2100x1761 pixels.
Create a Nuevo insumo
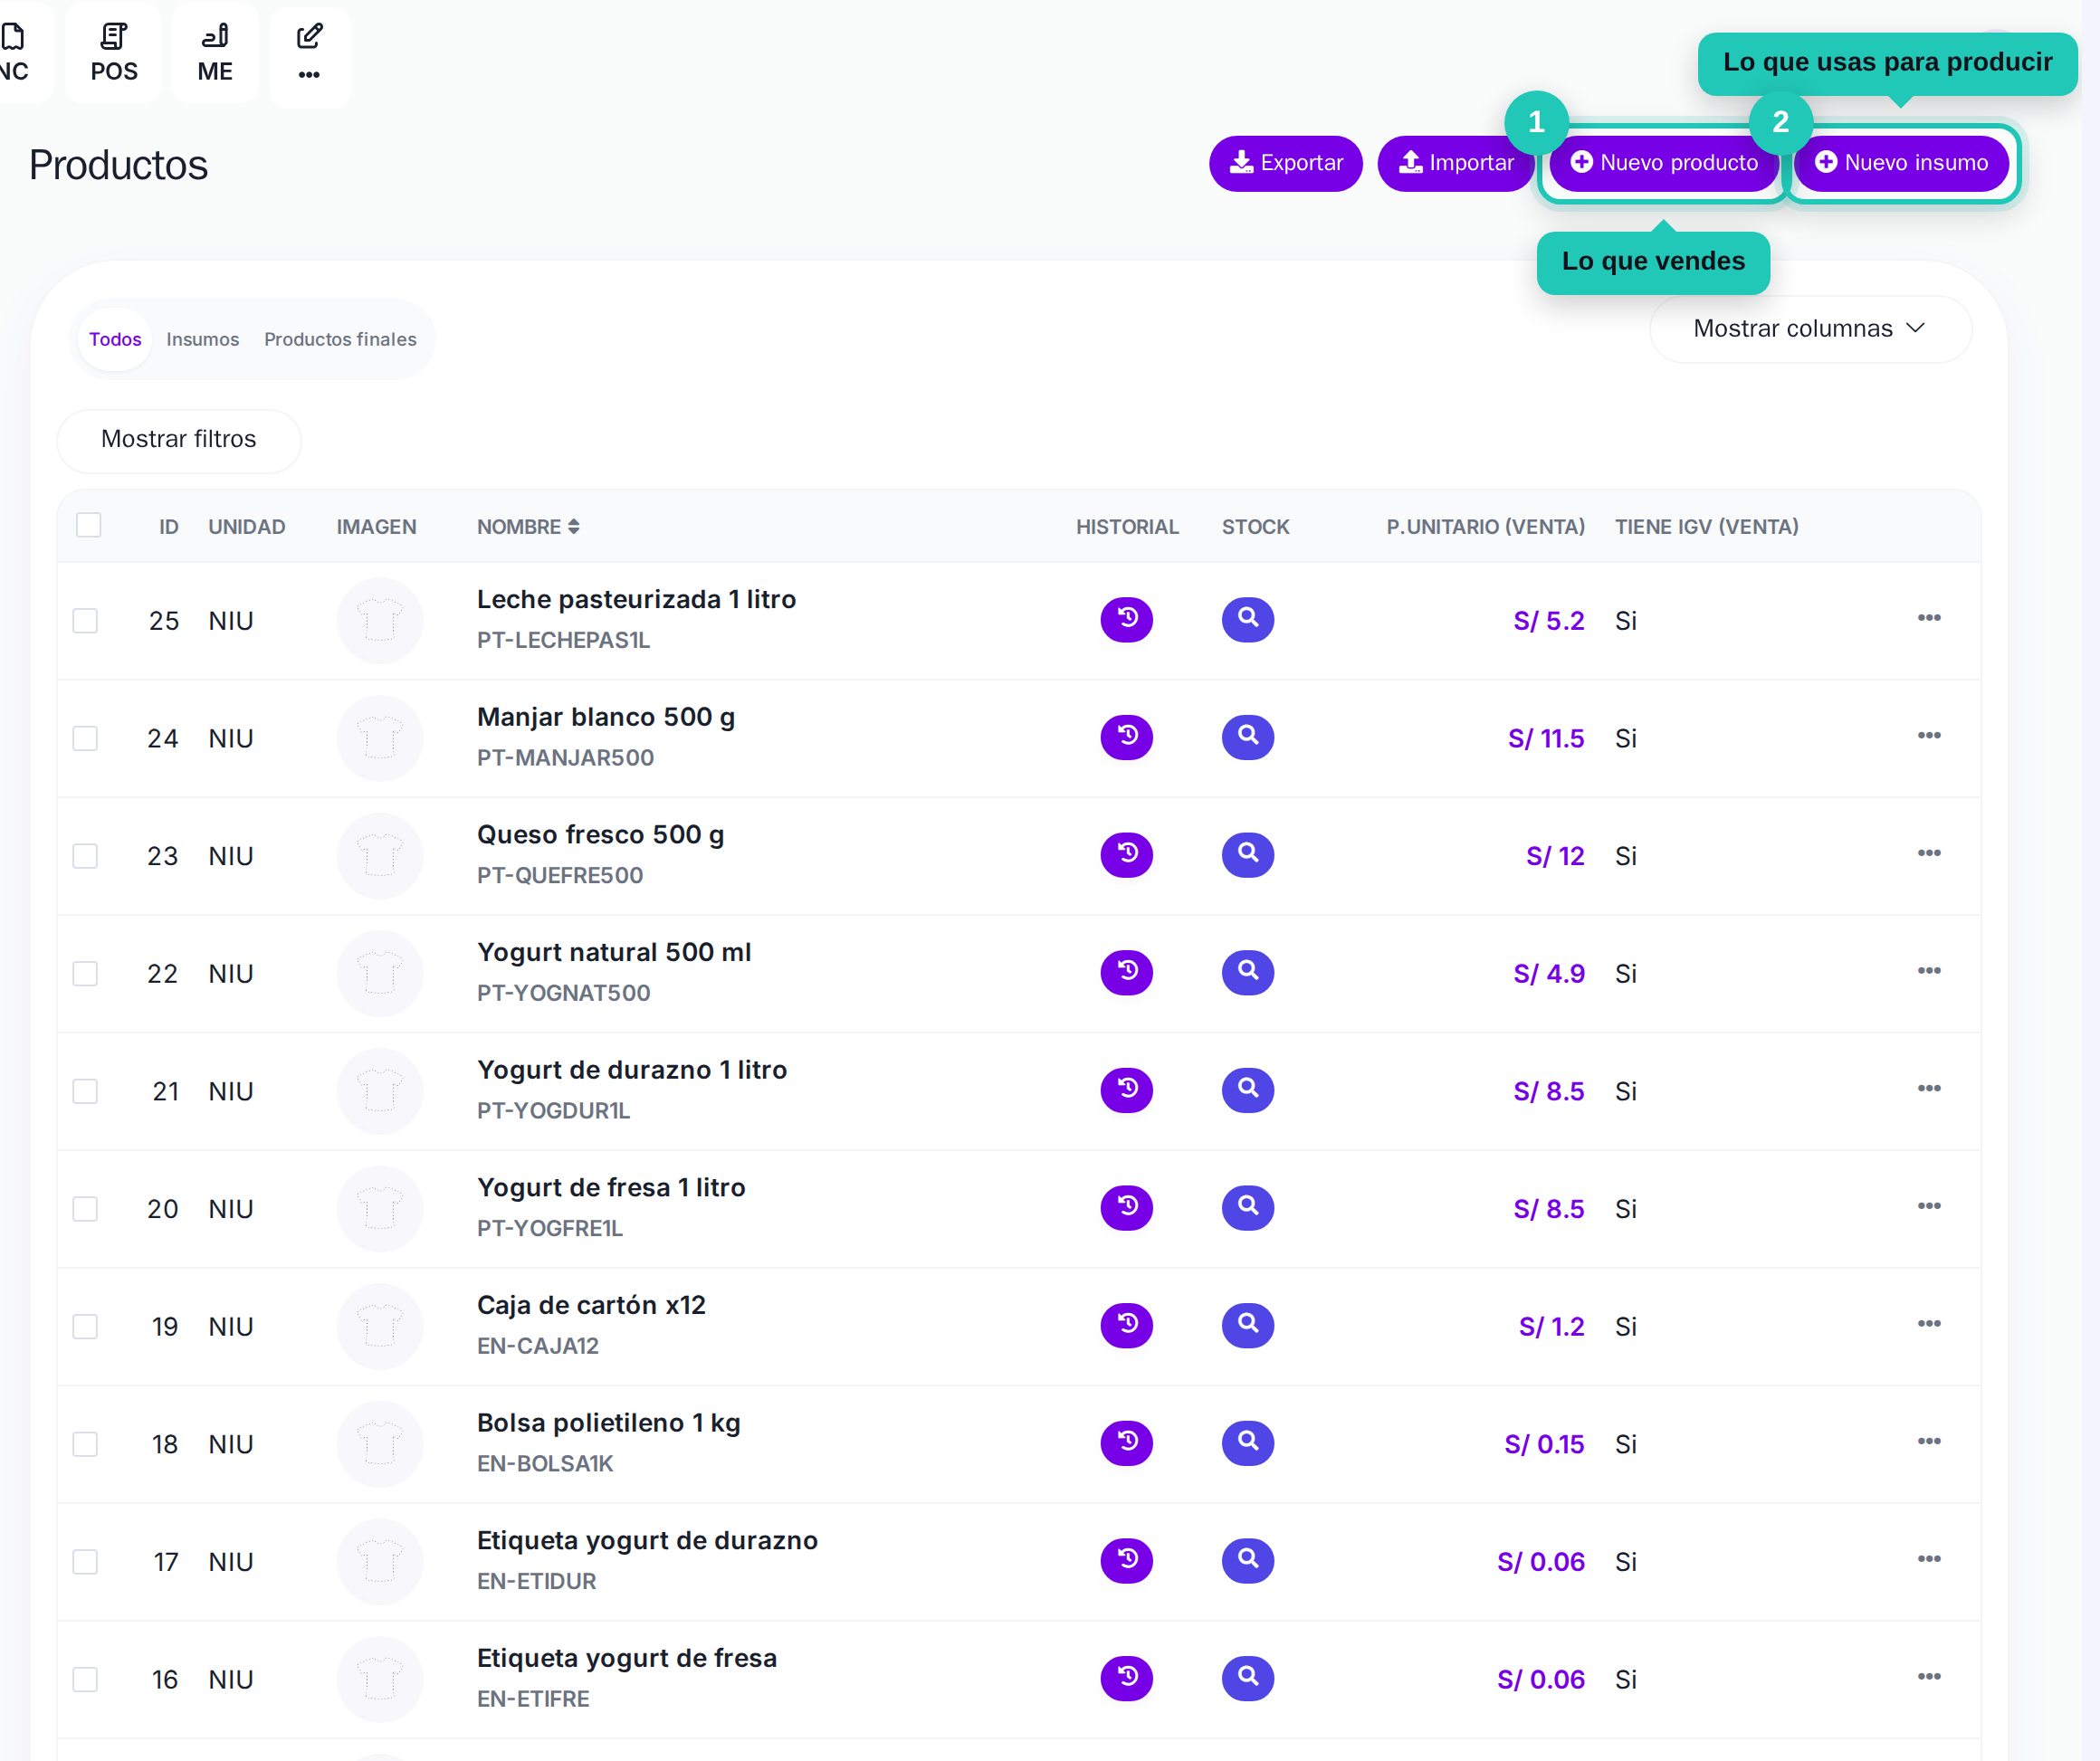(1901, 163)
